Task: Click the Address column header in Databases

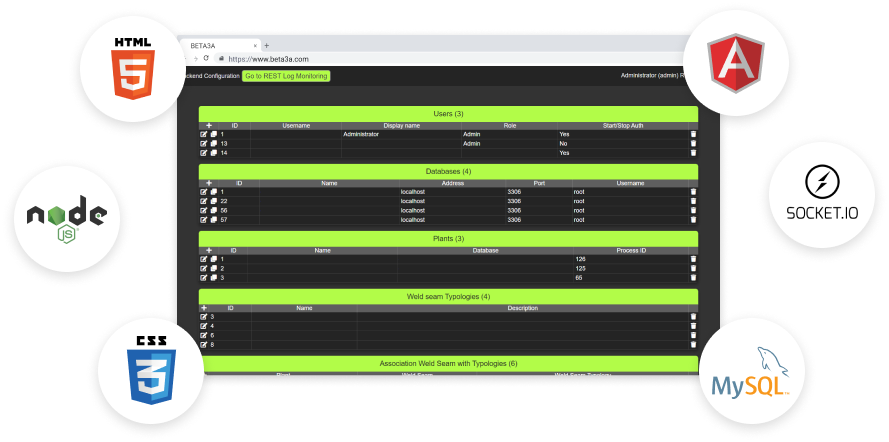Action: click(452, 183)
